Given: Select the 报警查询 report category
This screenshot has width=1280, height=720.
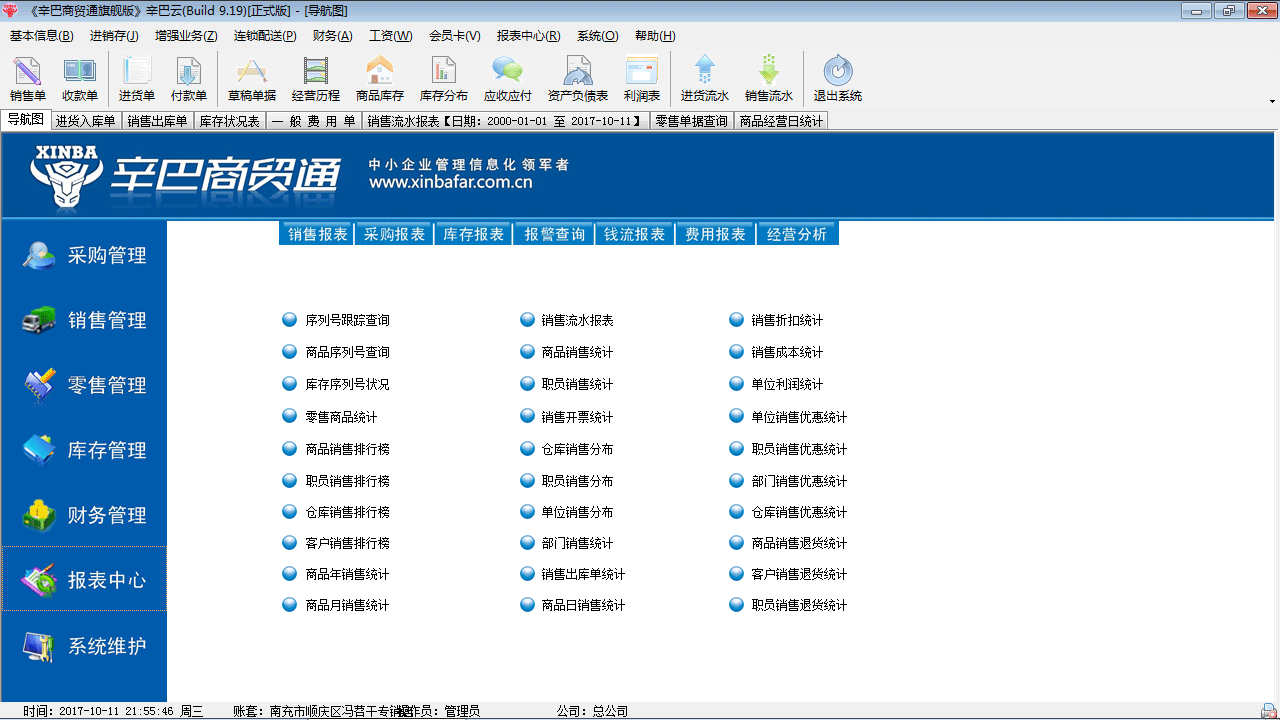Looking at the screenshot, I should pyautogui.click(x=555, y=234).
